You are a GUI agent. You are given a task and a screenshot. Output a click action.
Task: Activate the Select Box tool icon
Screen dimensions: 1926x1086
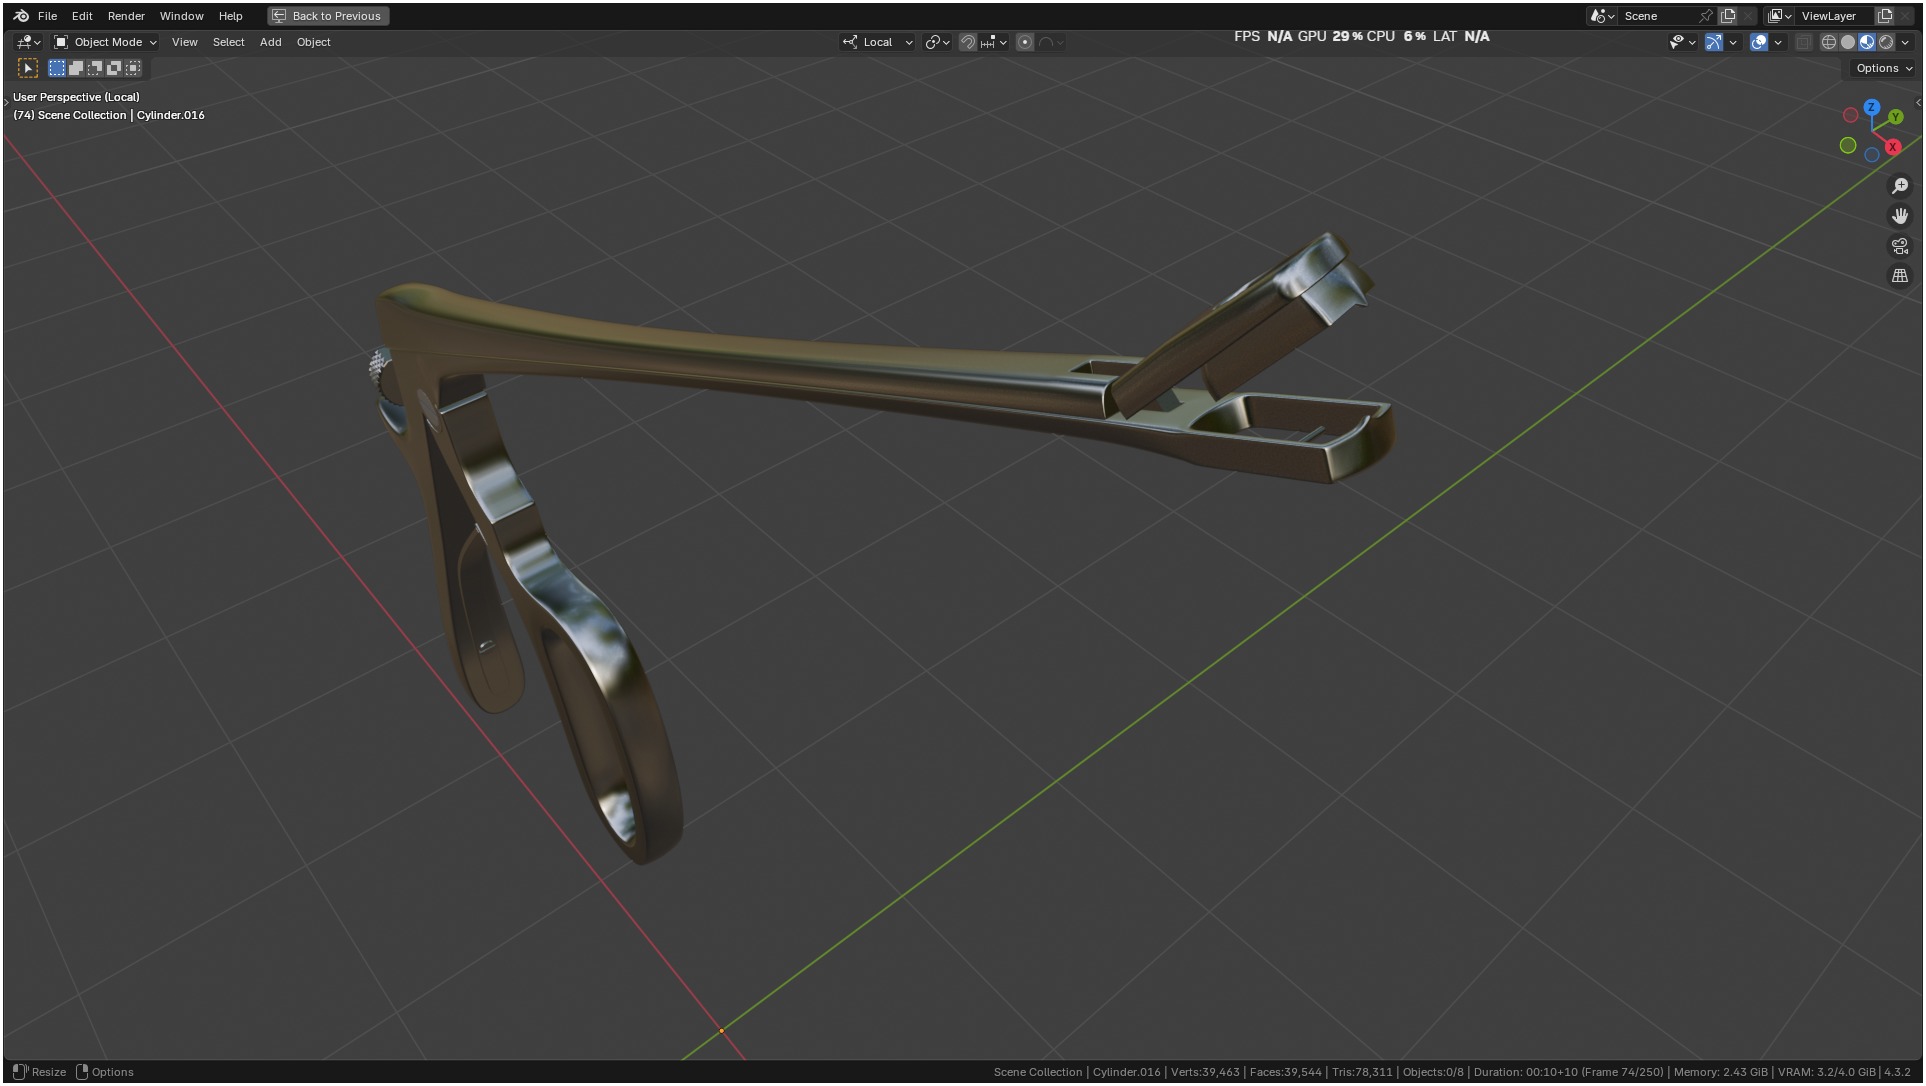[x=28, y=68]
